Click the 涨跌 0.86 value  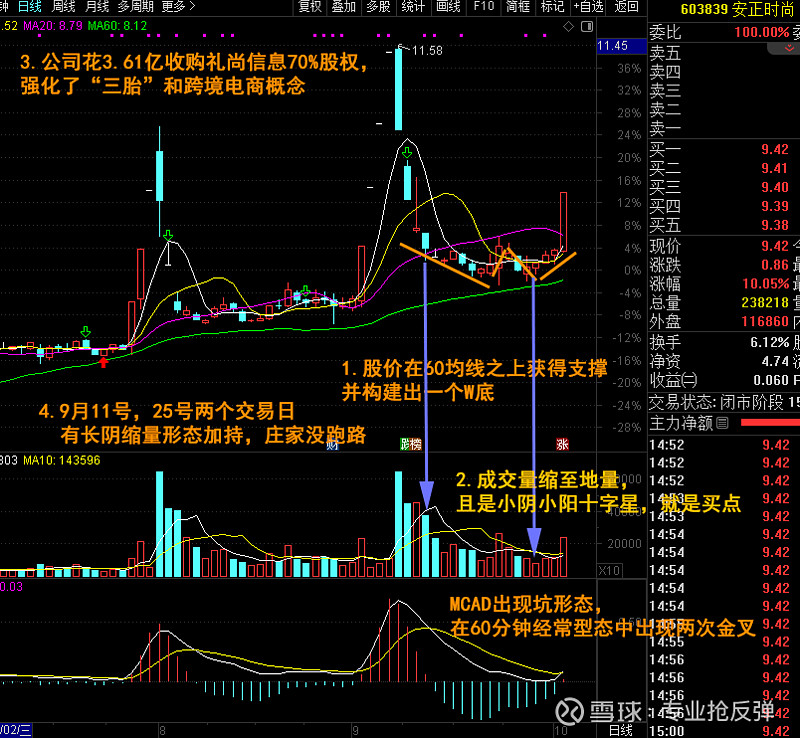pyautogui.click(x=775, y=265)
